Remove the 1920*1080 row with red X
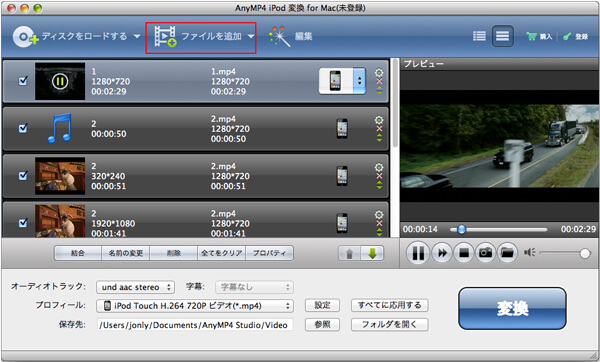The image size is (600, 362). (x=379, y=223)
